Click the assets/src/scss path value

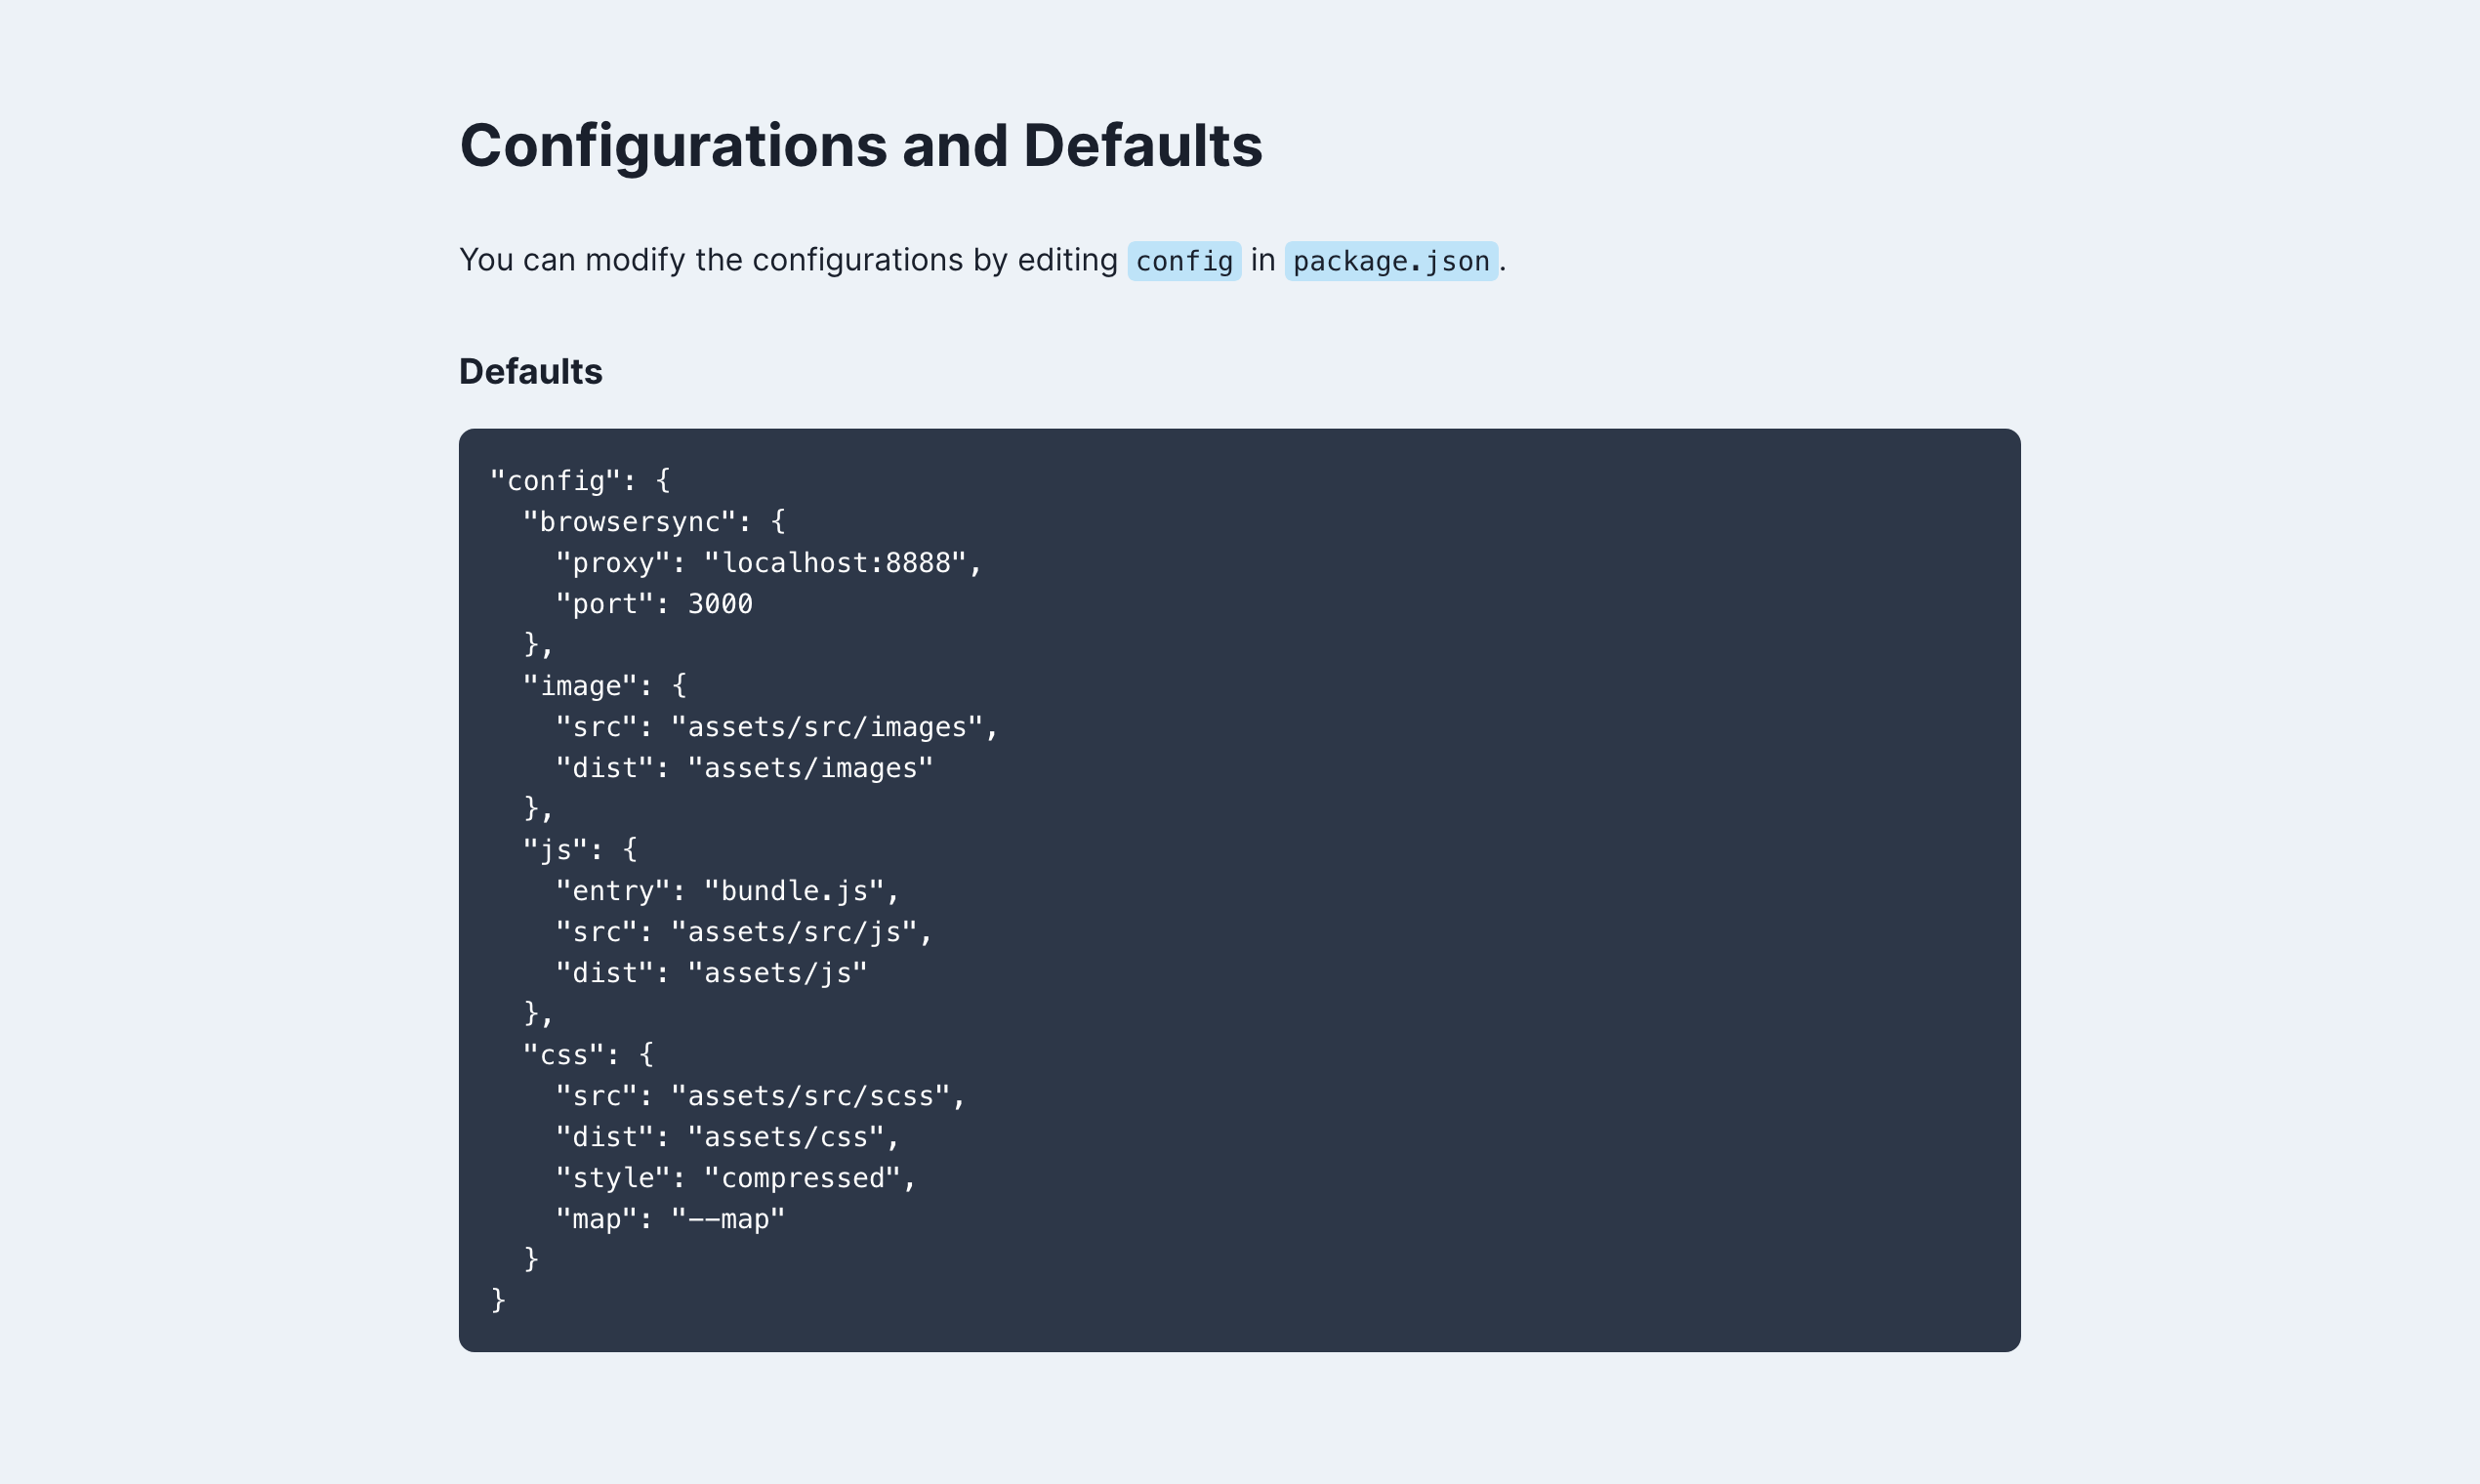(810, 1096)
